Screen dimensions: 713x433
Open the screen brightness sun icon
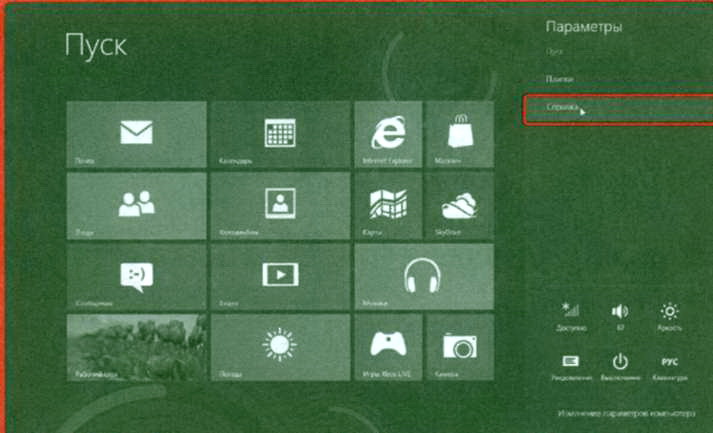click(669, 317)
